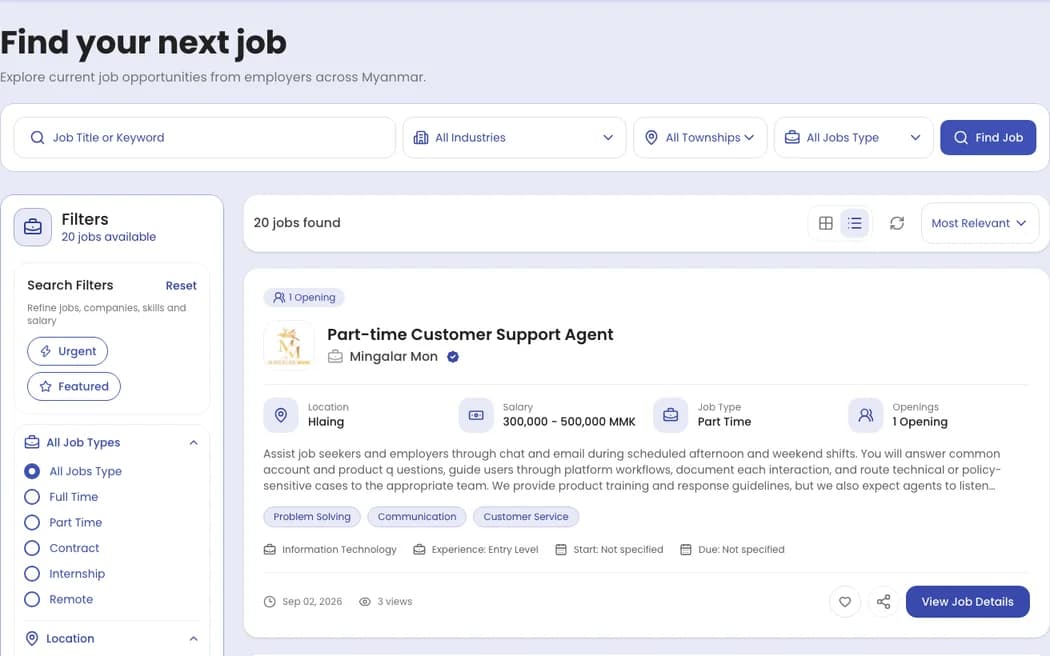Viewport: 1050px width, 656px height.
Task: Click the Location pin icon for Hlaing
Action: (281, 415)
